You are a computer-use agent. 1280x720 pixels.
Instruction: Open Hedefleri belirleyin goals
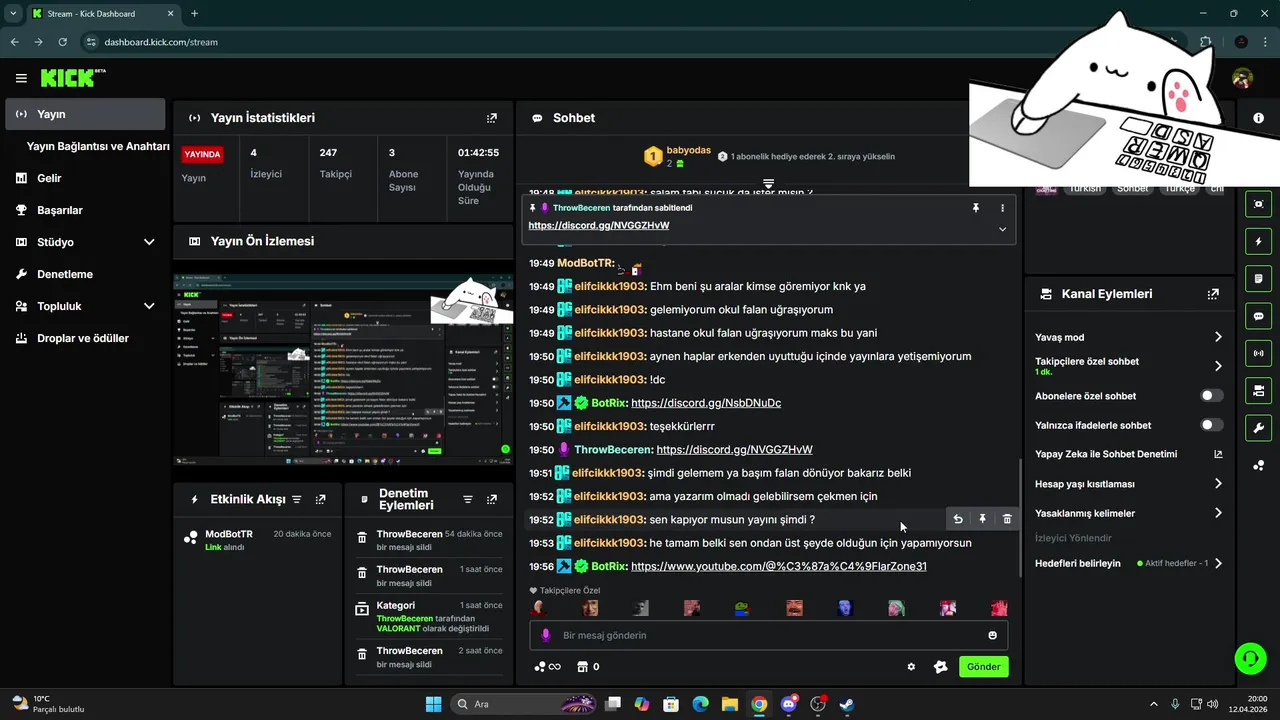(x=1129, y=563)
